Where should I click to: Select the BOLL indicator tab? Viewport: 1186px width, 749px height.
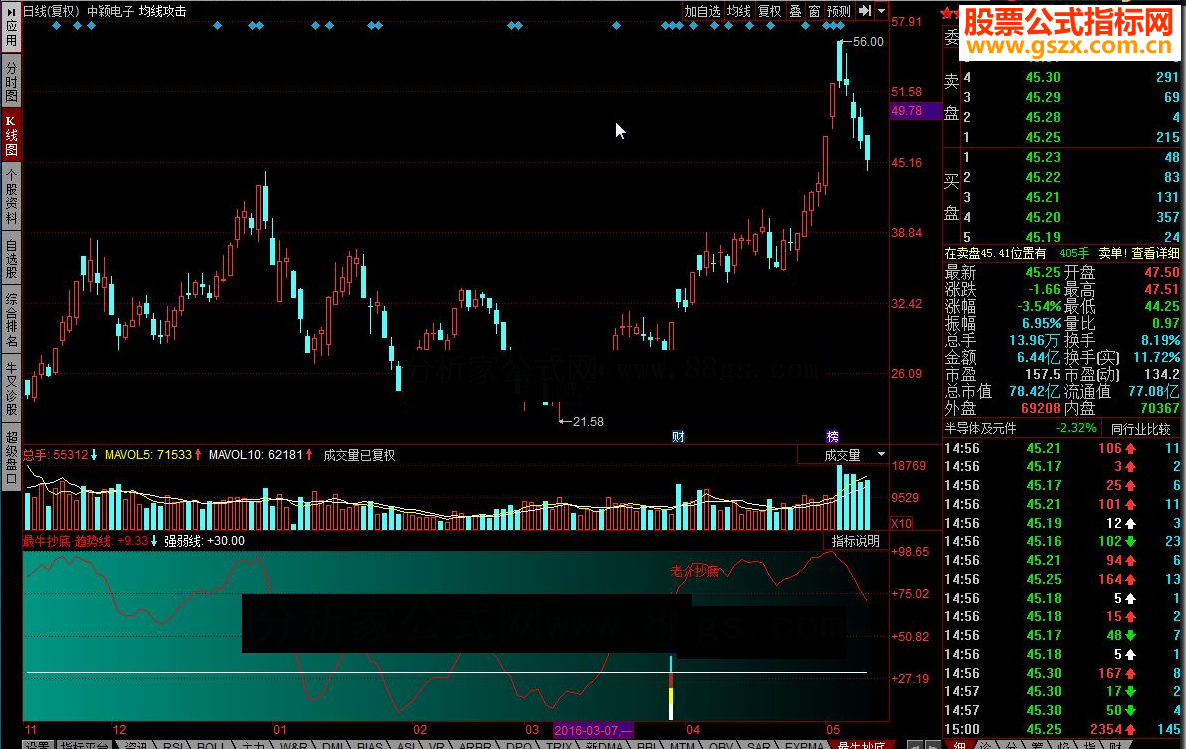(211, 744)
